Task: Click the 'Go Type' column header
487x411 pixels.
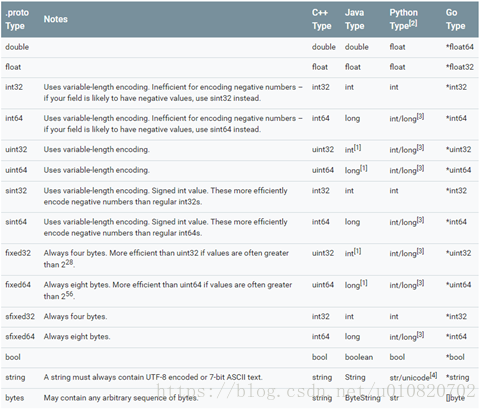Action: point(455,19)
